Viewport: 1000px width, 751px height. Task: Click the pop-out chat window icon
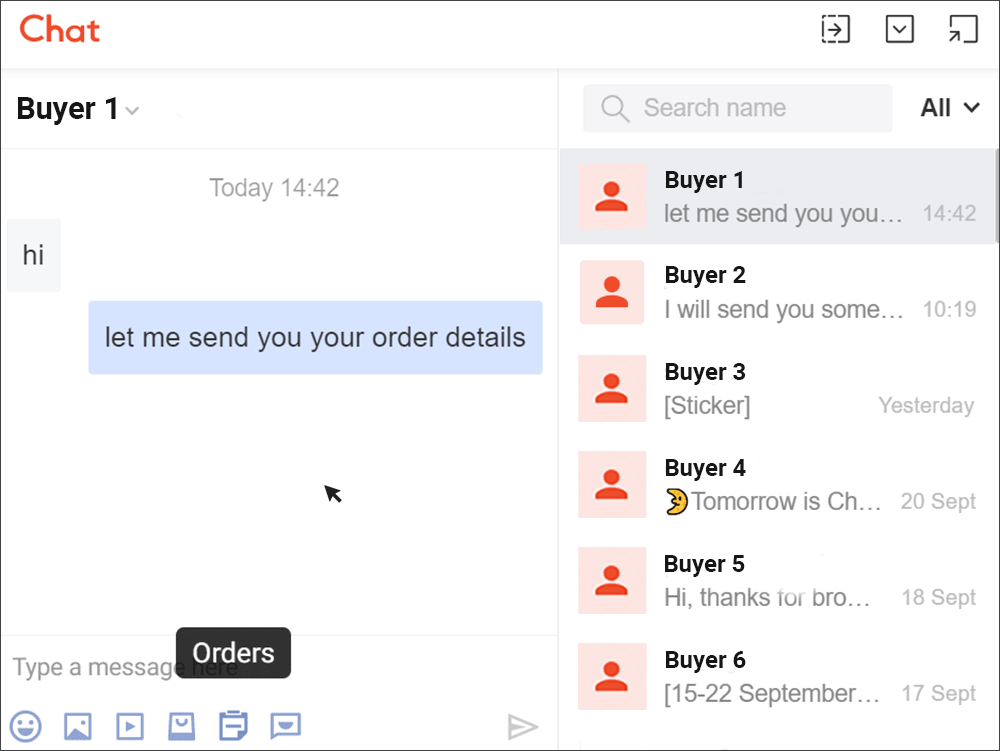[x=835, y=29]
